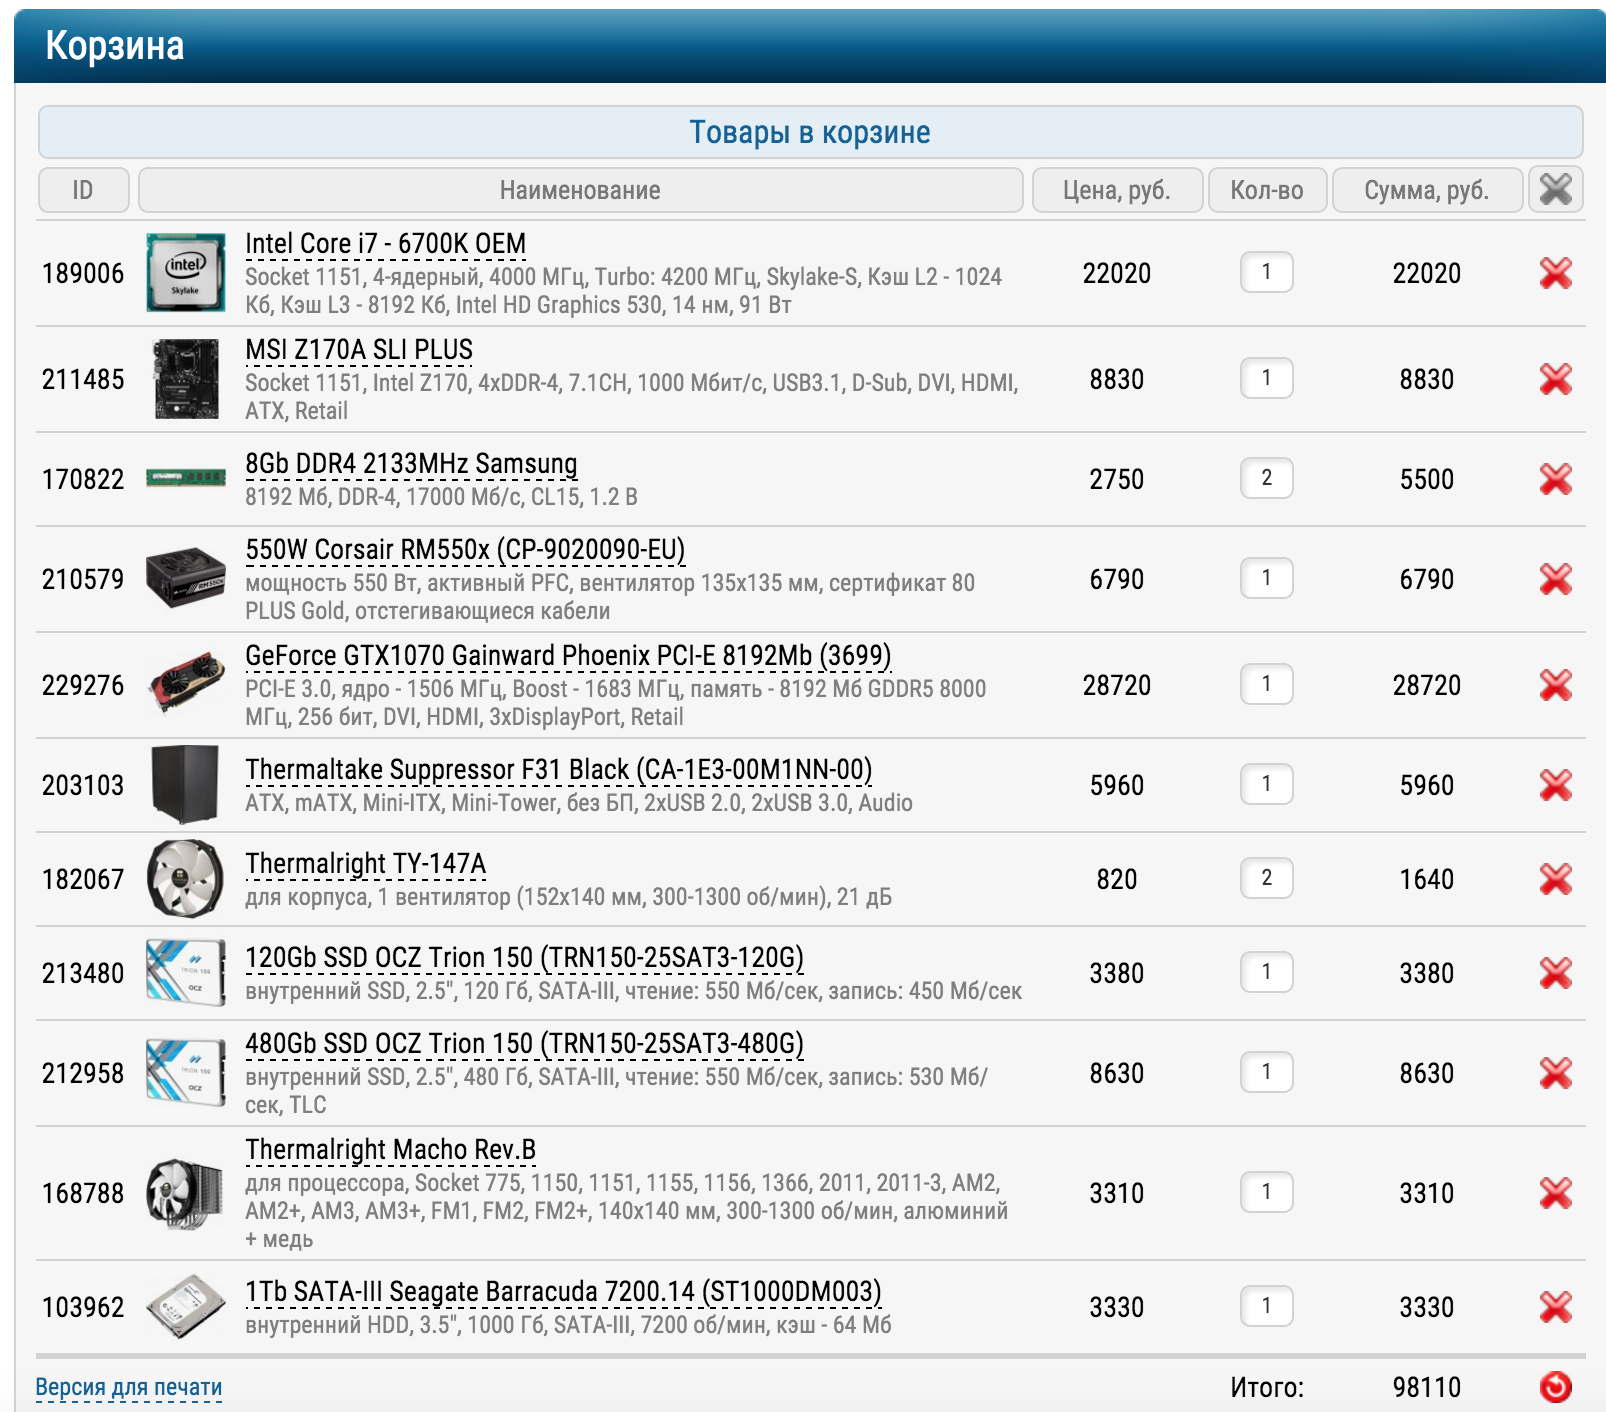Screen dimensions: 1606x1412
Task: Click the Кол-во column header
Action: [1267, 190]
